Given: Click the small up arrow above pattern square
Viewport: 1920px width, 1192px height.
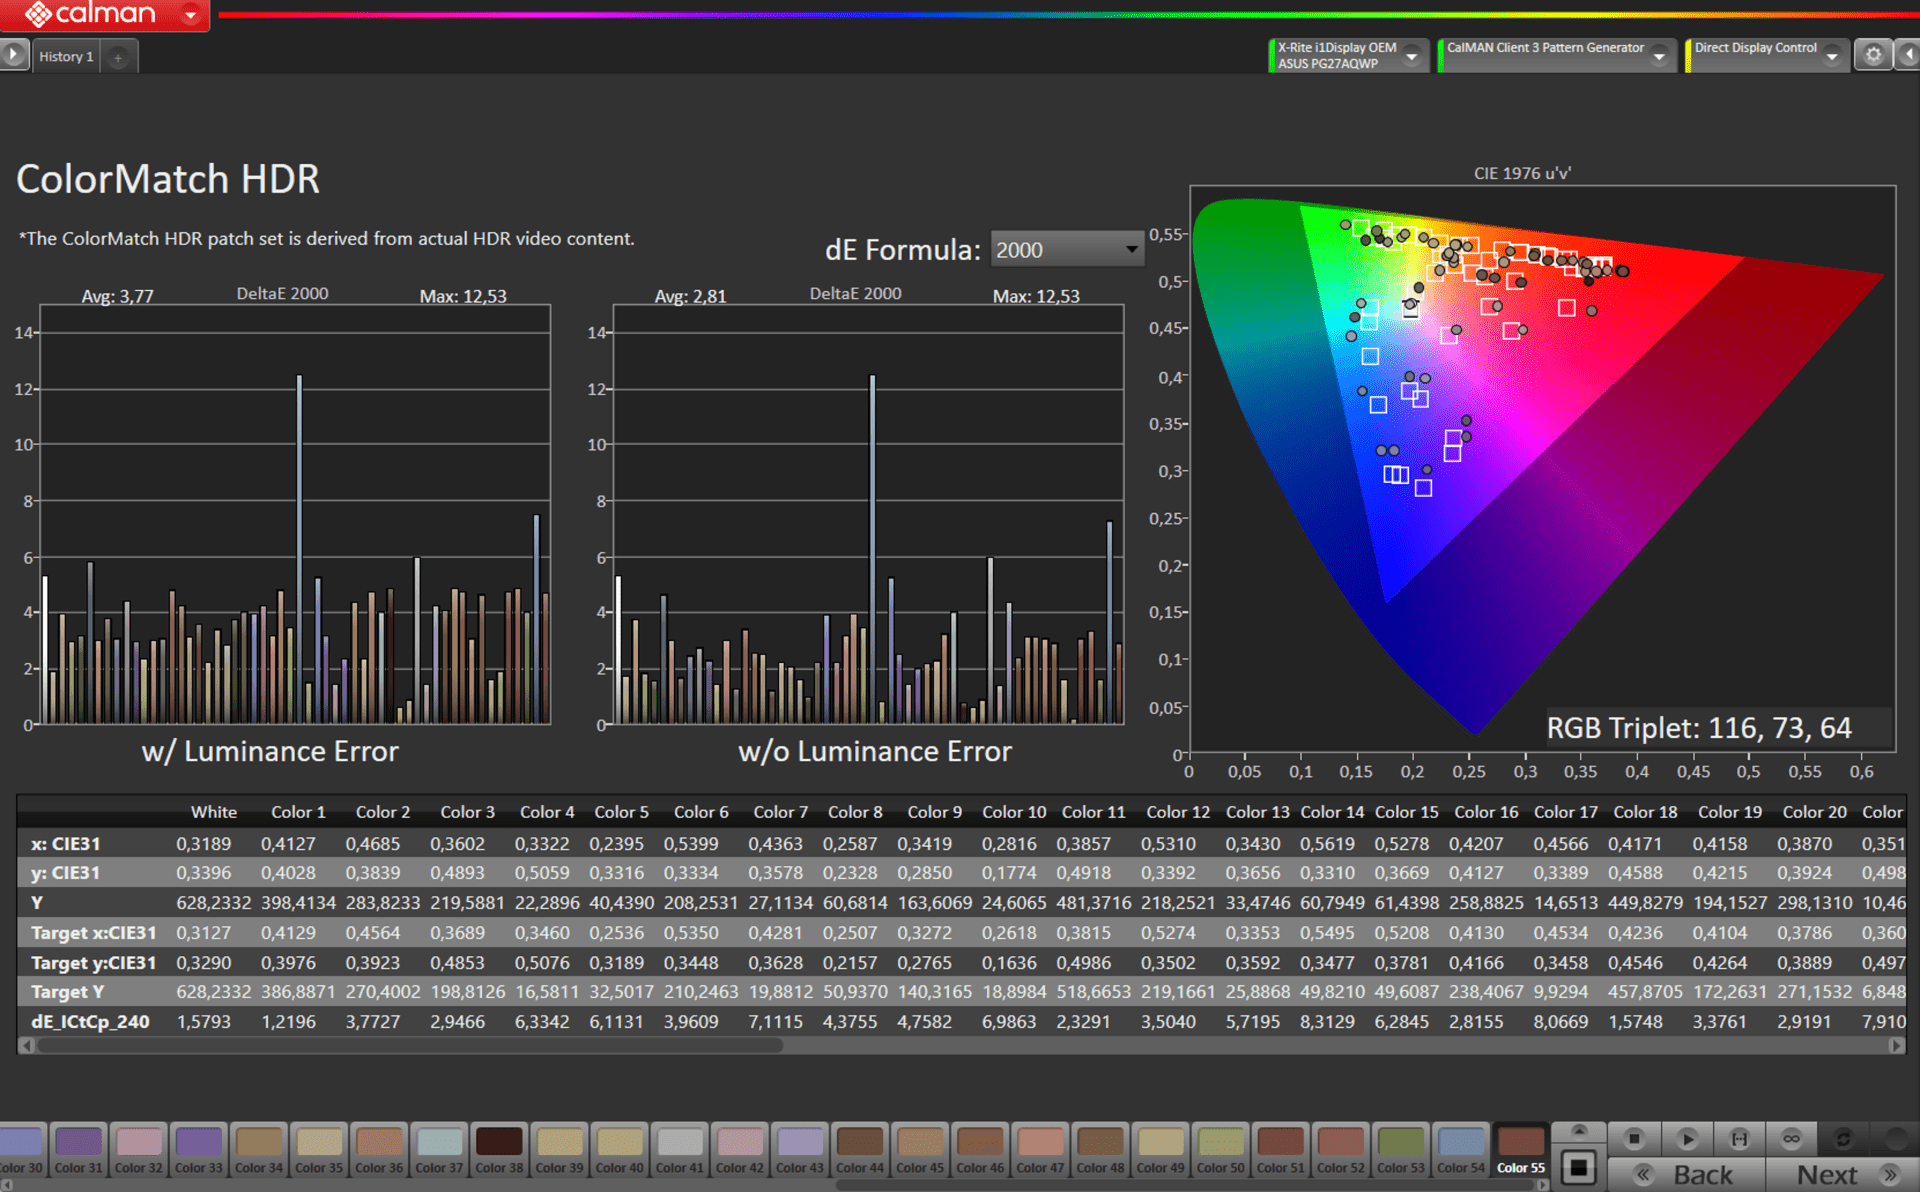Looking at the screenshot, I should pos(1579,1131).
